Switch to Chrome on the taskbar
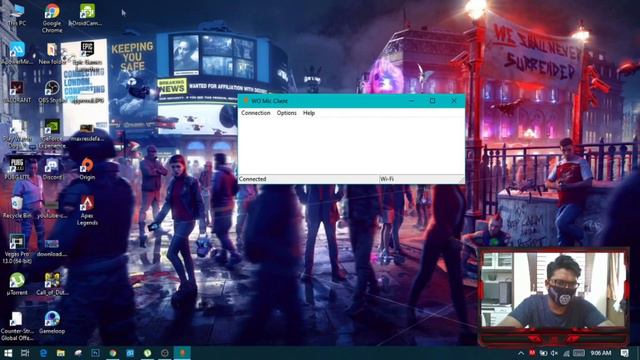This screenshot has height=360, width=640. click(113, 353)
